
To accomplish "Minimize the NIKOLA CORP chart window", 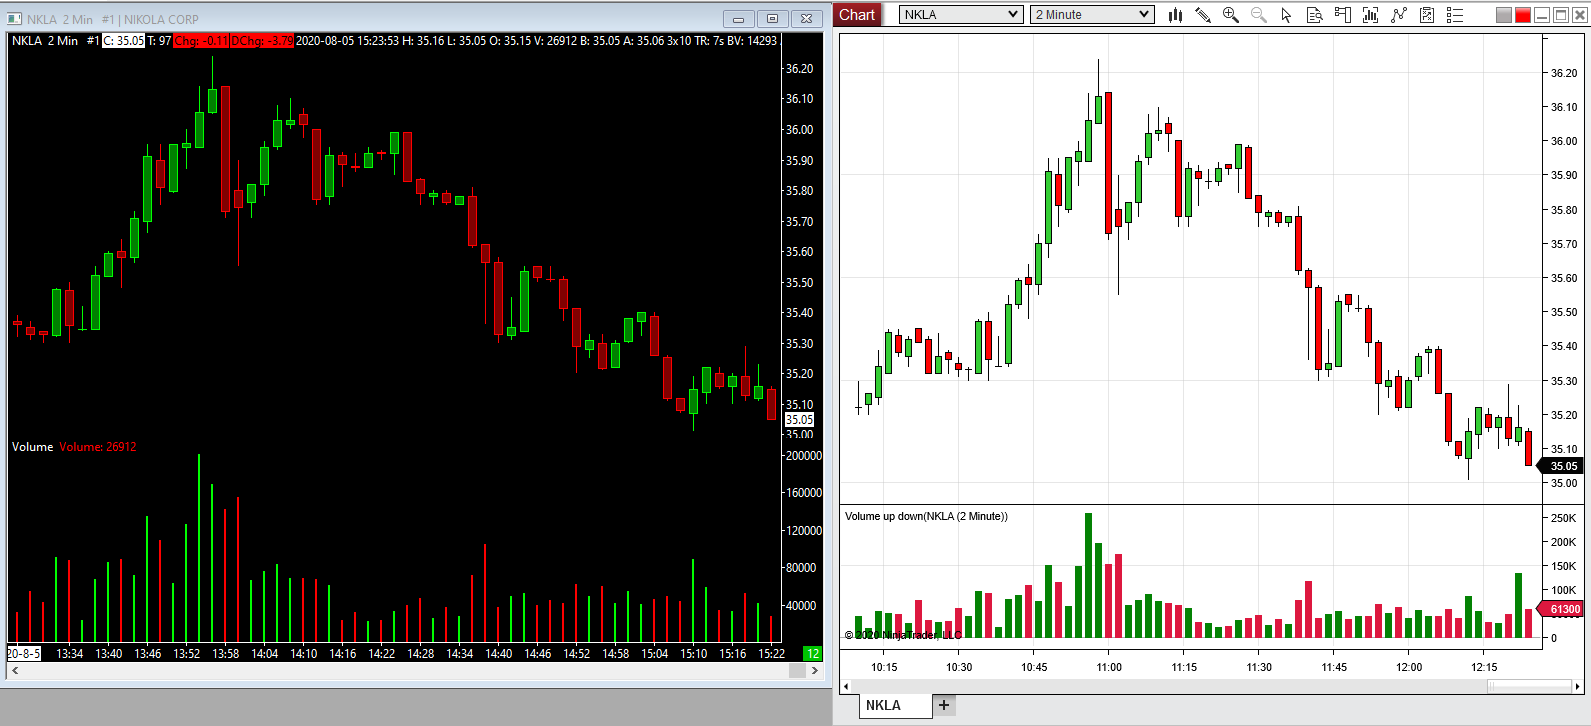I will tap(738, 19).
